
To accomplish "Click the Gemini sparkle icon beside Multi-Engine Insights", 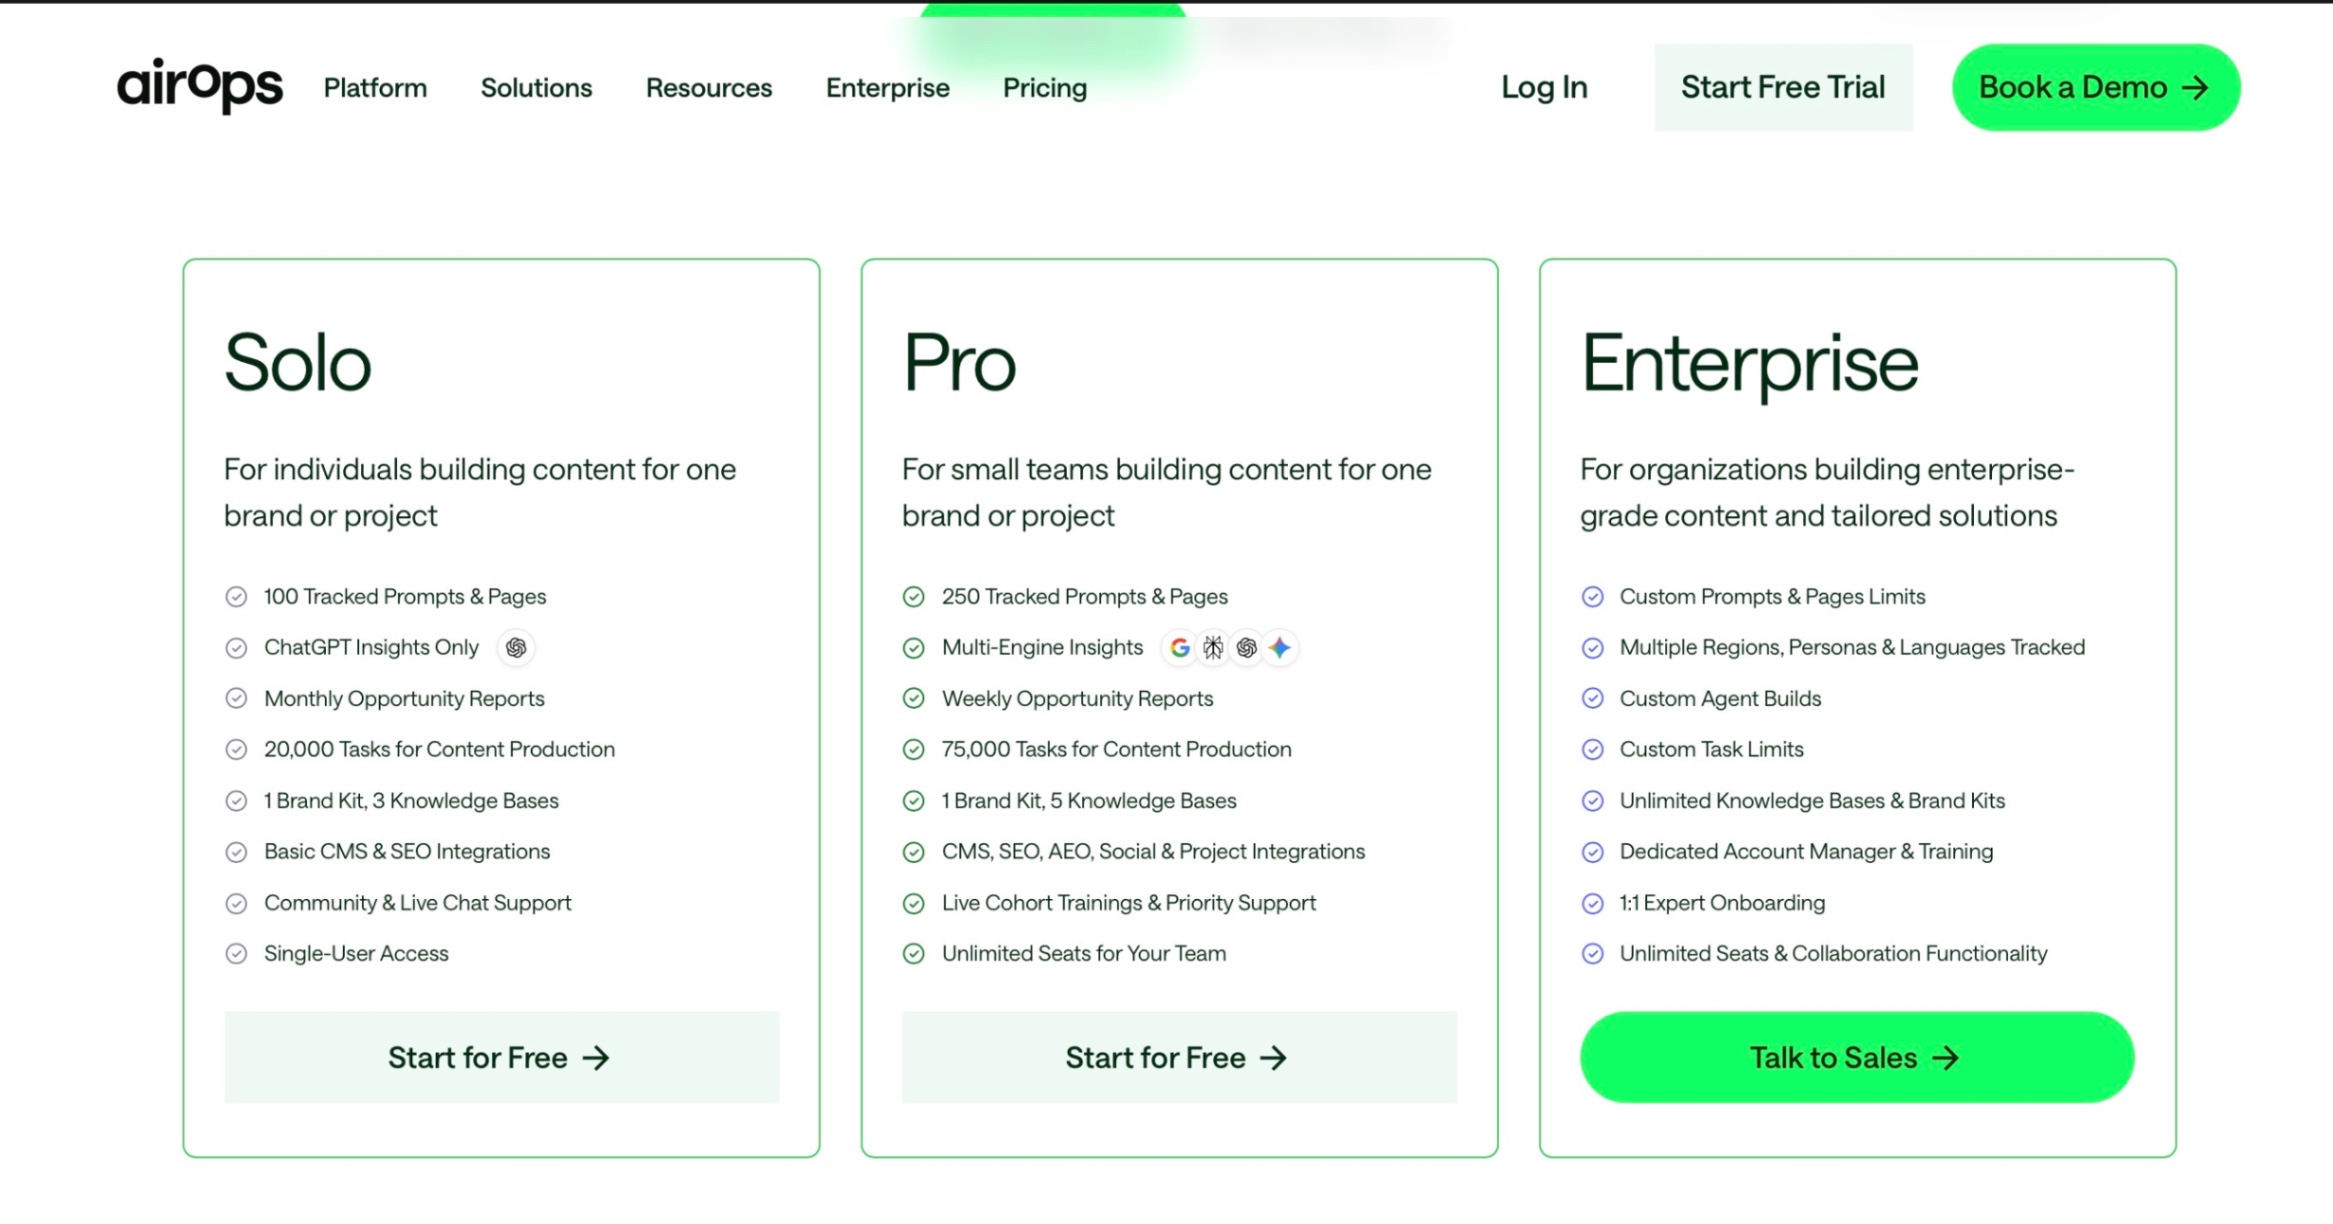I will [1280, 648].
